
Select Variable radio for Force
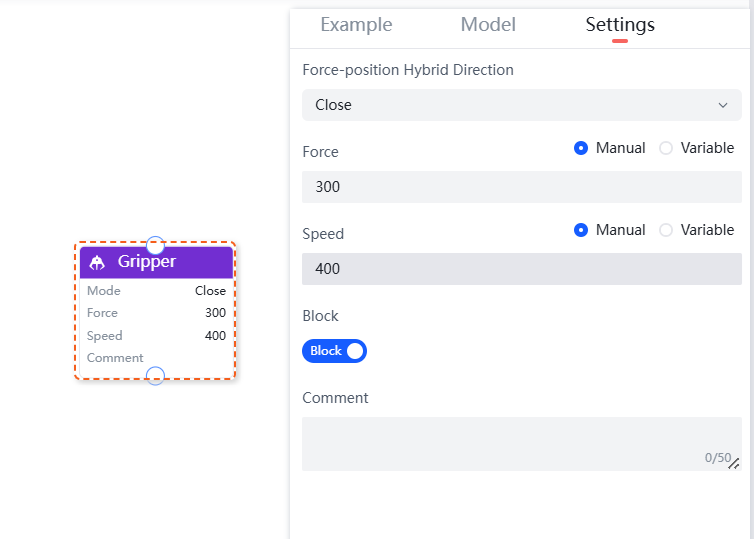[666, 148]
